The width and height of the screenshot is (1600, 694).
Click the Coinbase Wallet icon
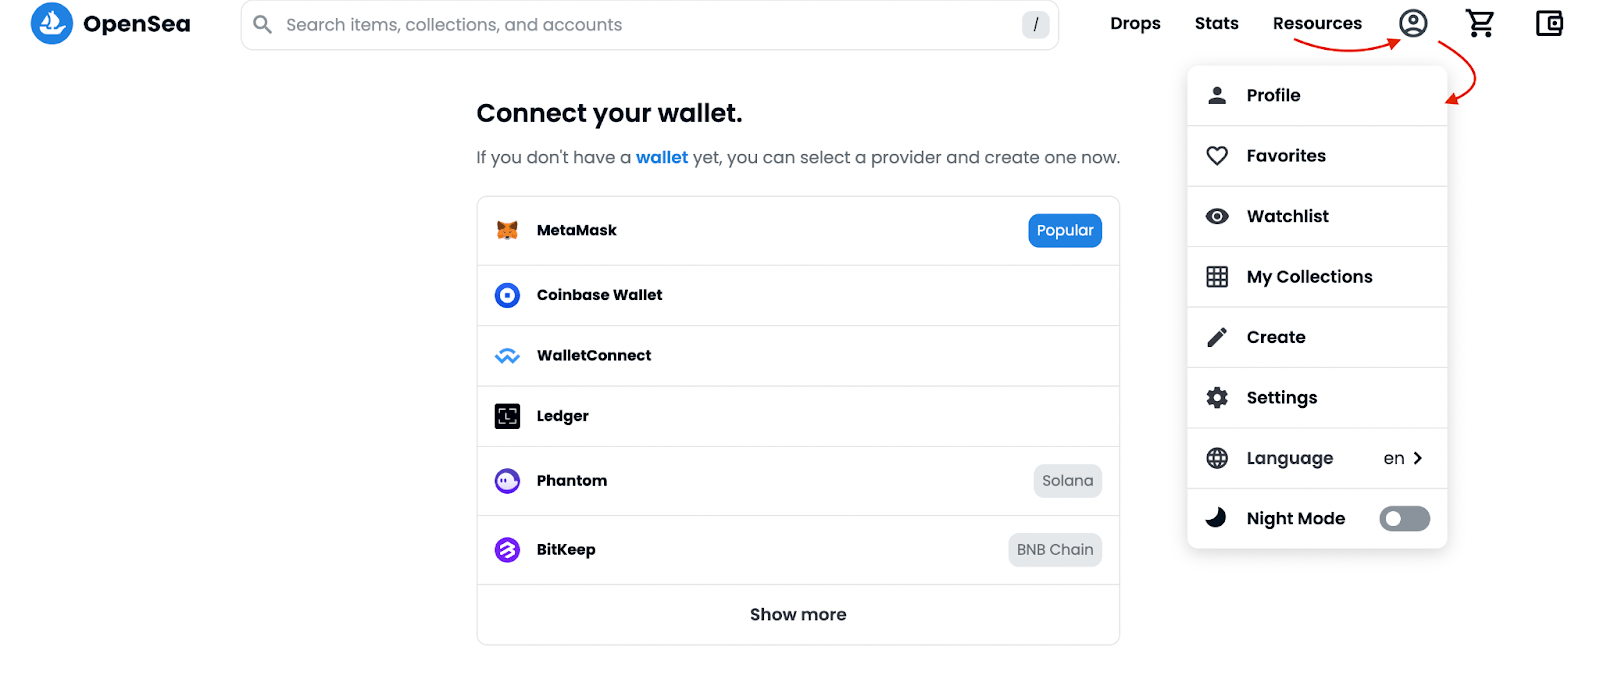[507, 295]
